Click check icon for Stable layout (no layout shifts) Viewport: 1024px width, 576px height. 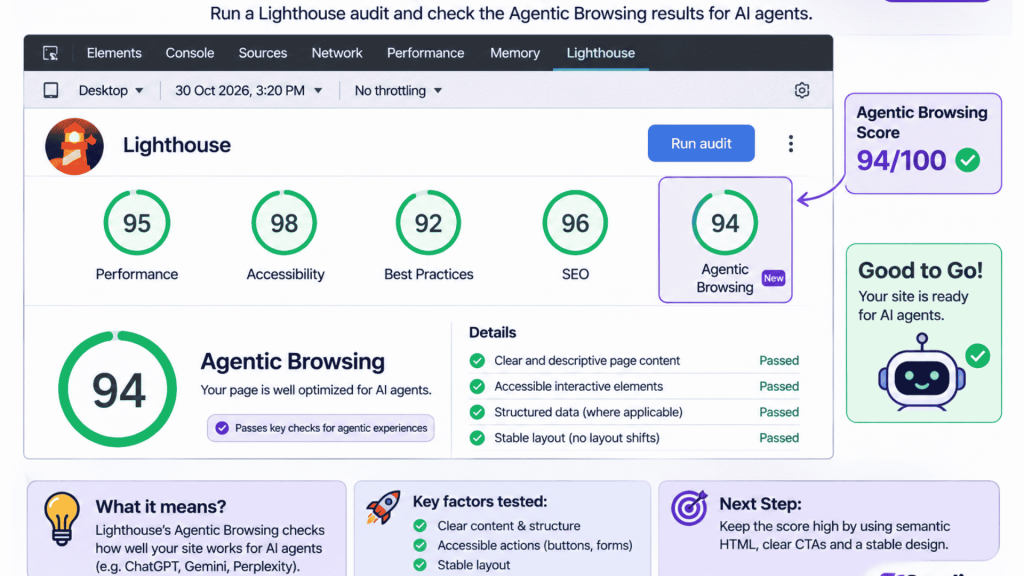click(x=477, y=438)
